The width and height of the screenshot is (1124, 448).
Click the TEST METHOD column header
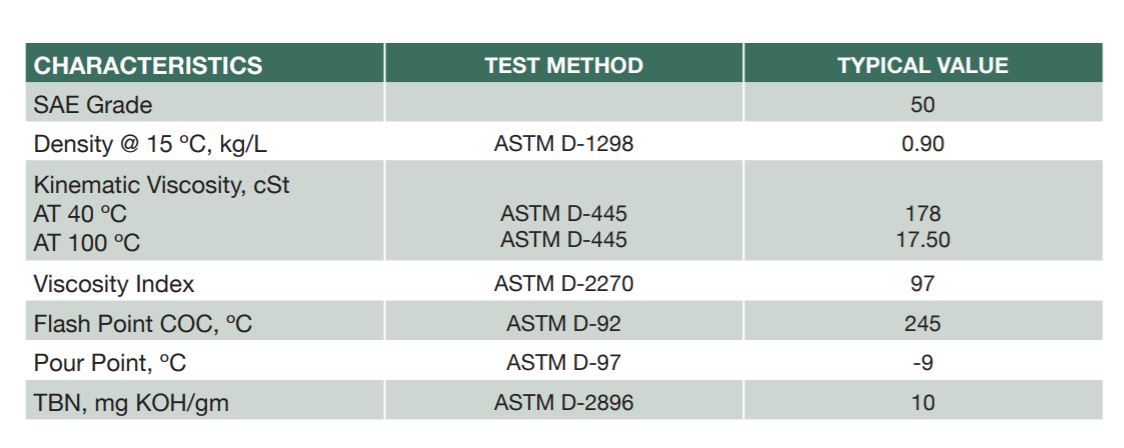pos(563,66)
